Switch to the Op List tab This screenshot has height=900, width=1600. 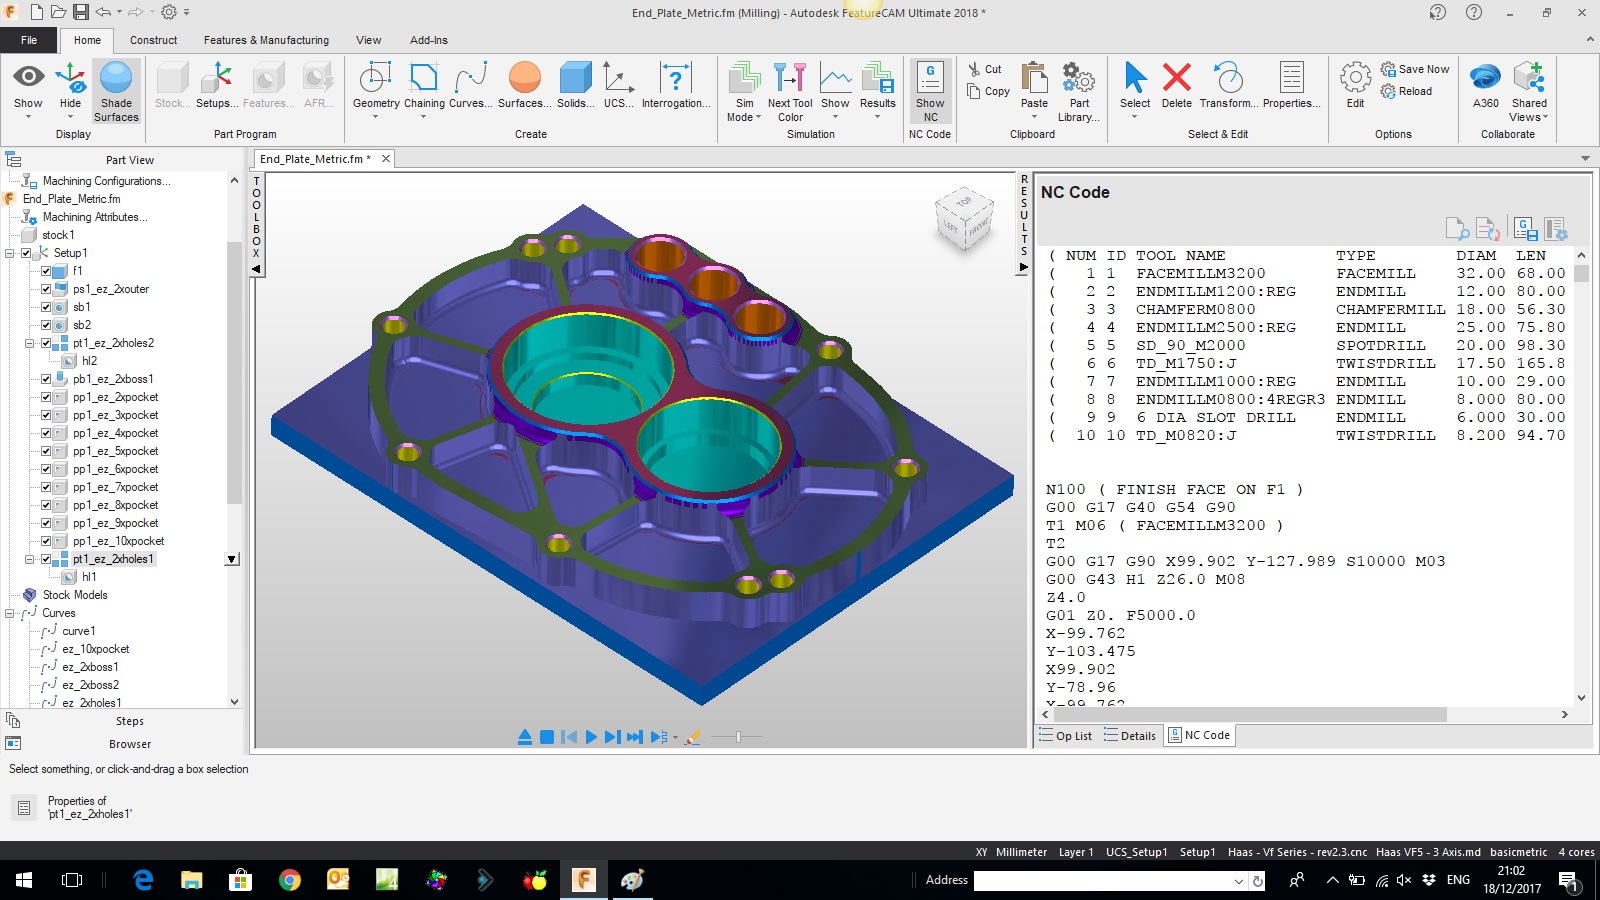tap(1065, 736)
